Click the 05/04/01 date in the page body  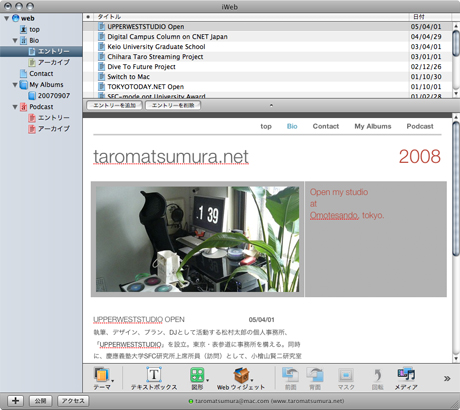point(262,320)
